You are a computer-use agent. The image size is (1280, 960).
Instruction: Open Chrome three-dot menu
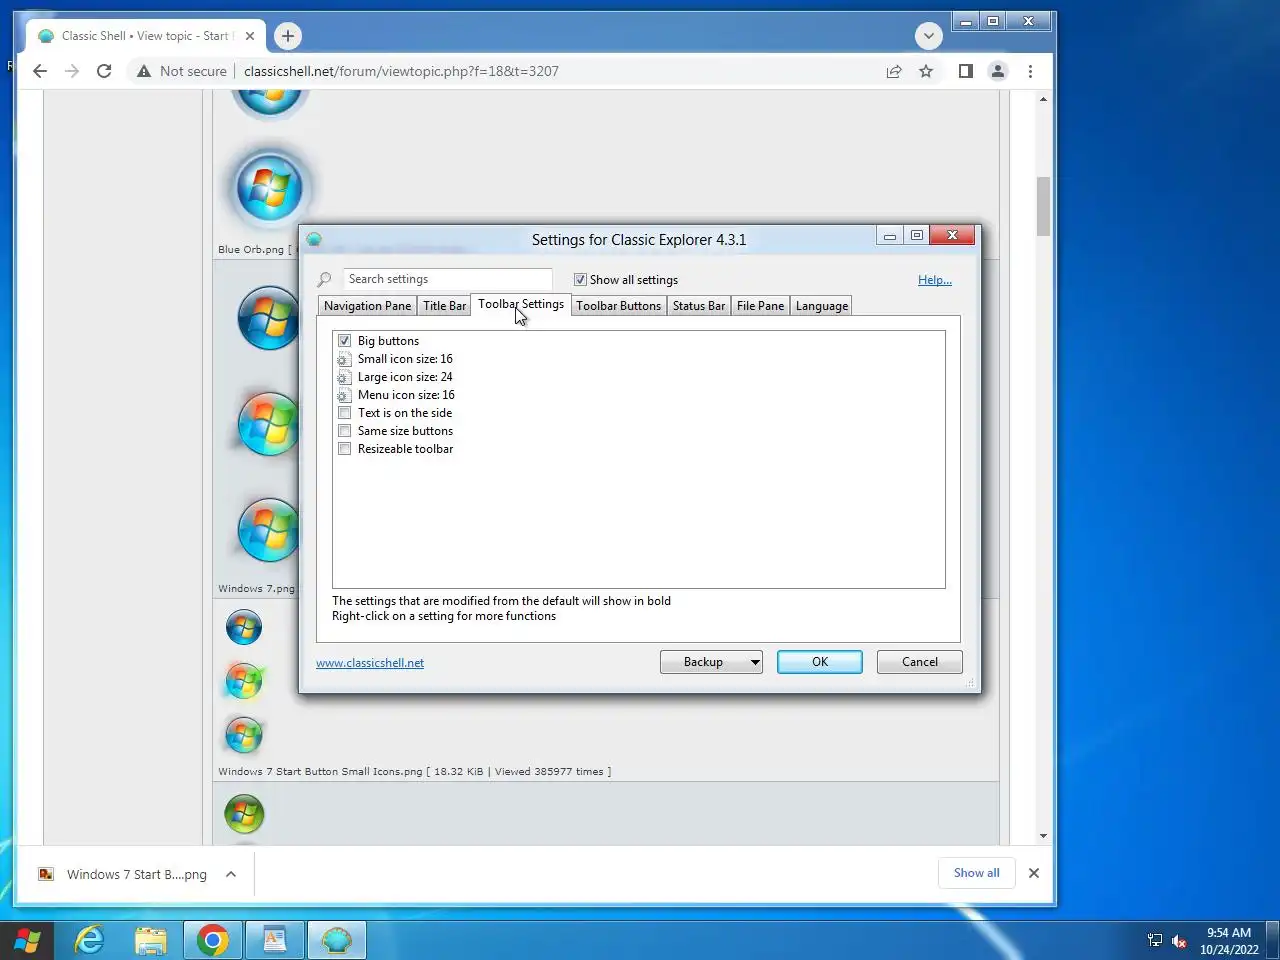pos(1030,71)
